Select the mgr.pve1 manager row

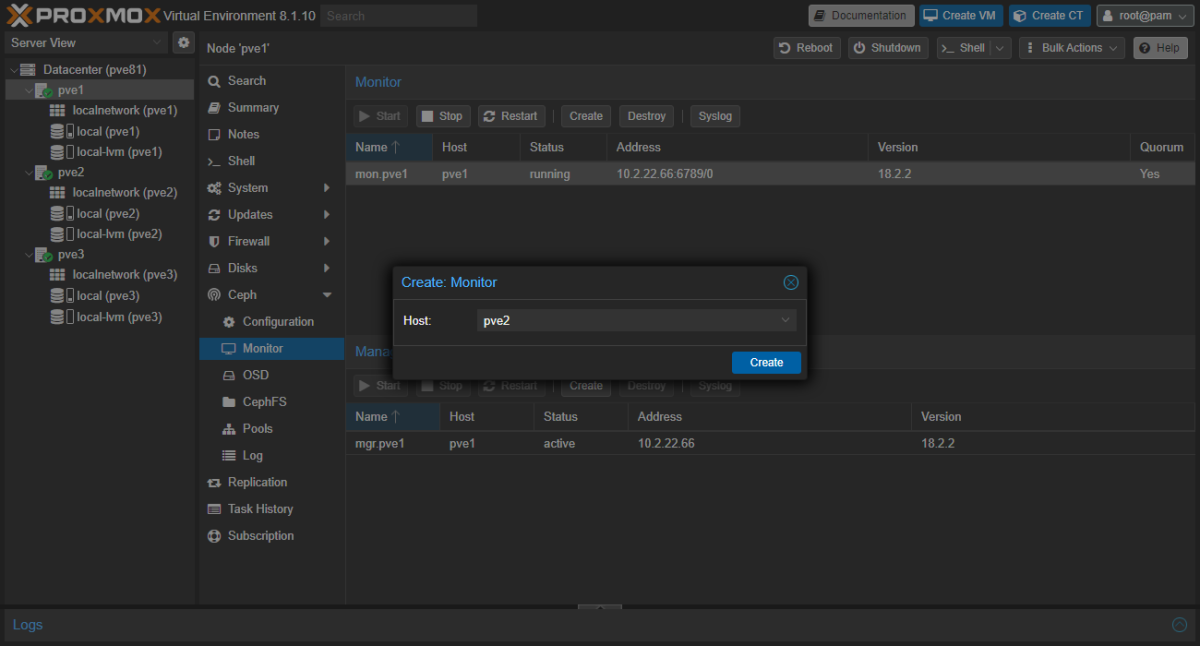[770, 443]
